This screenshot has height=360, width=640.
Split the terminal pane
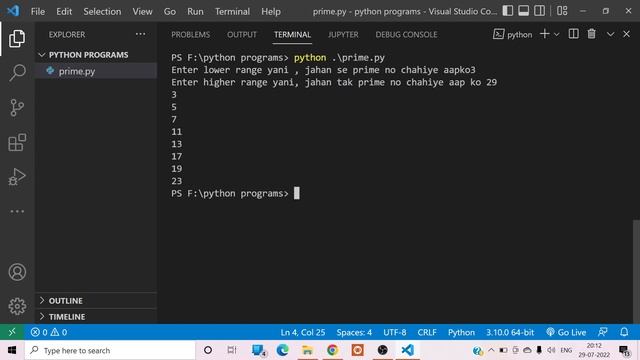point(573,34)
